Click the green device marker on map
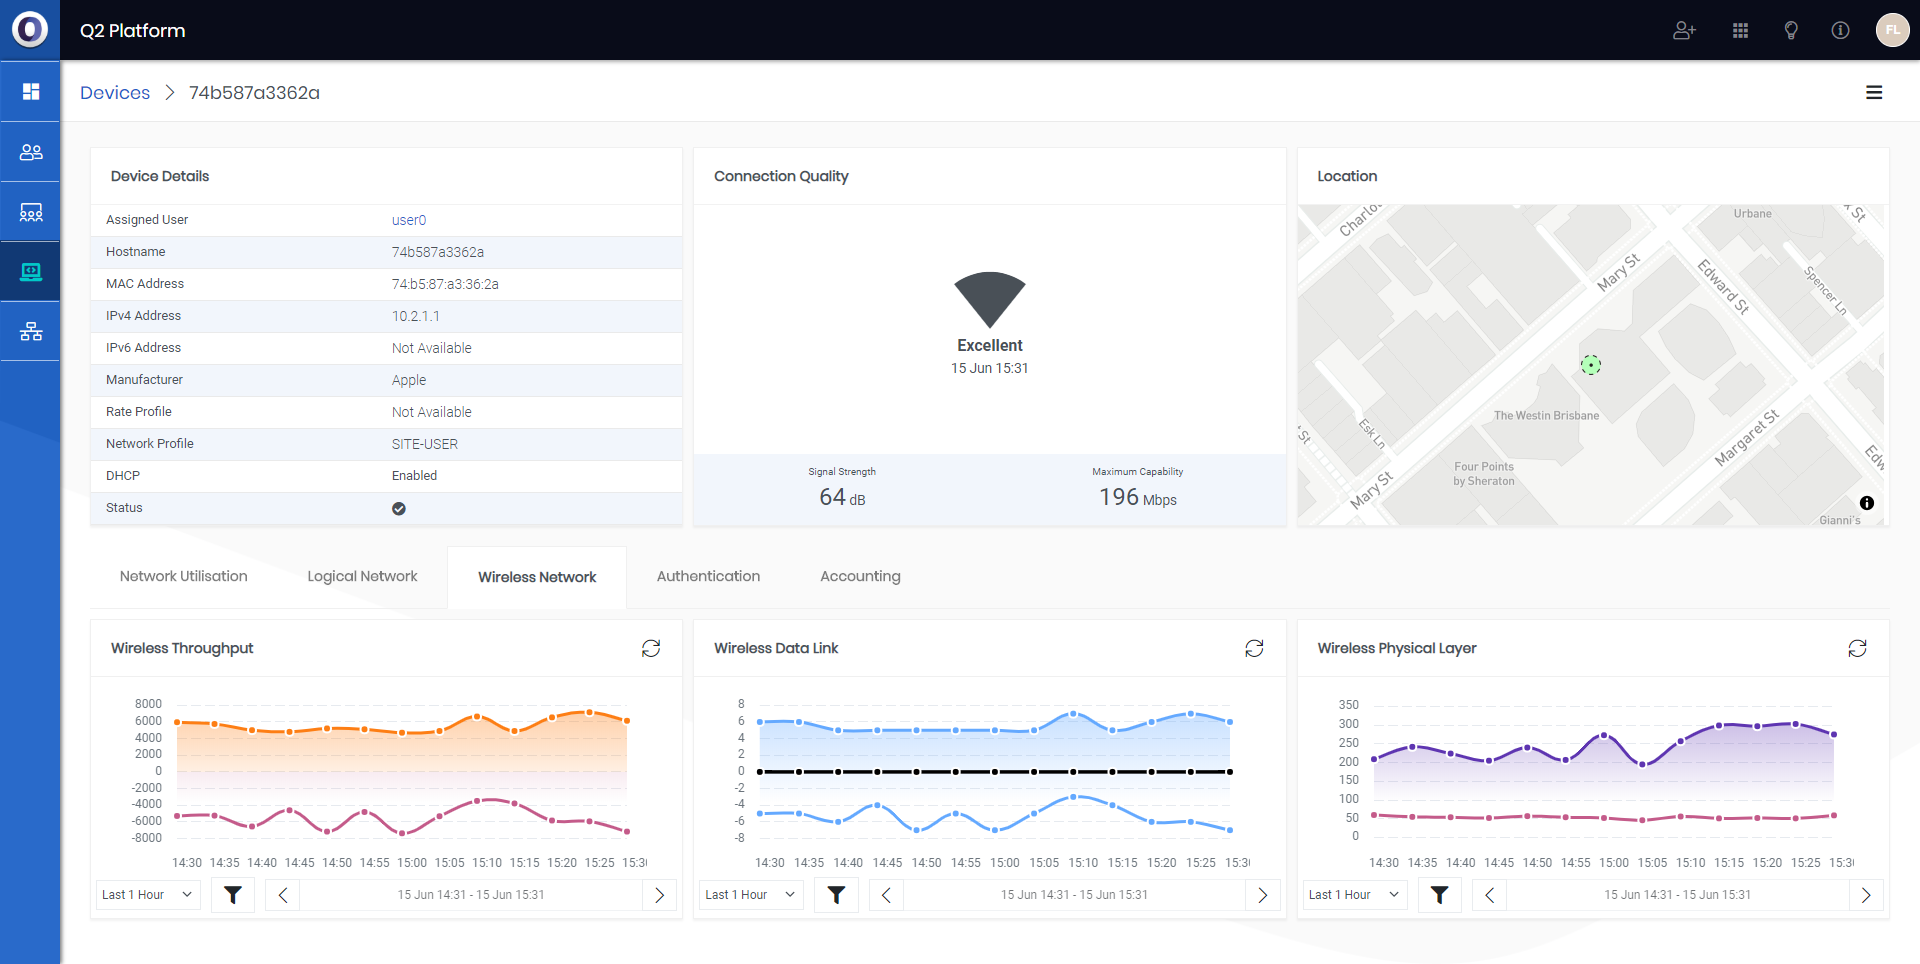The width and height of the screenshot is (1920, 964). point(1591,365)
